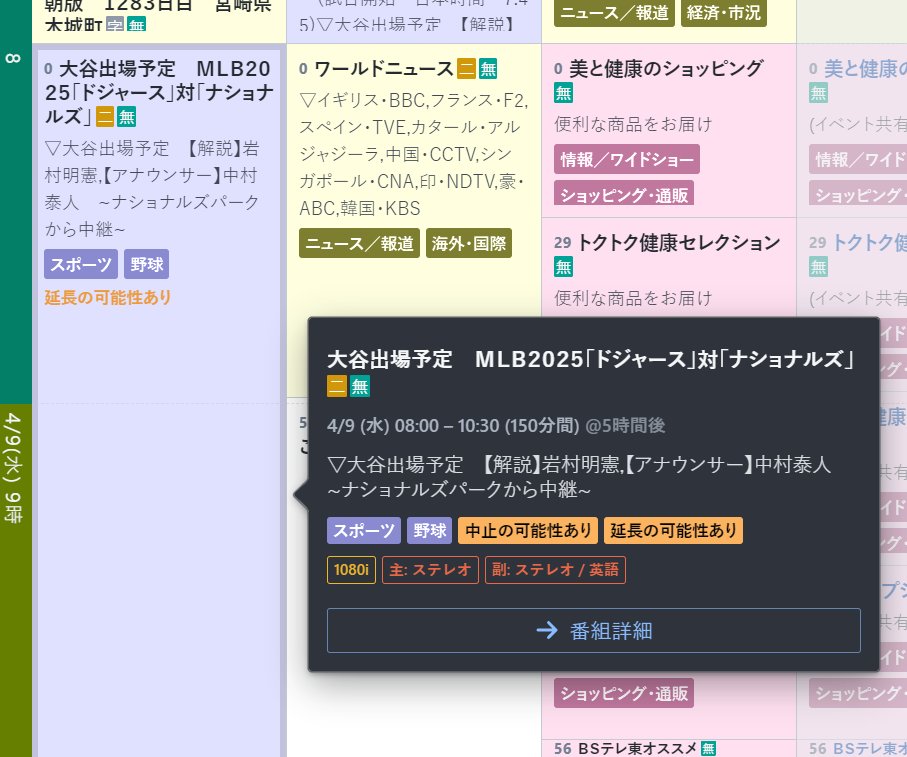Click 副: ステレオ / 英語 audio badge
Viewport: 907px width, 757px height.
[555, 570]
